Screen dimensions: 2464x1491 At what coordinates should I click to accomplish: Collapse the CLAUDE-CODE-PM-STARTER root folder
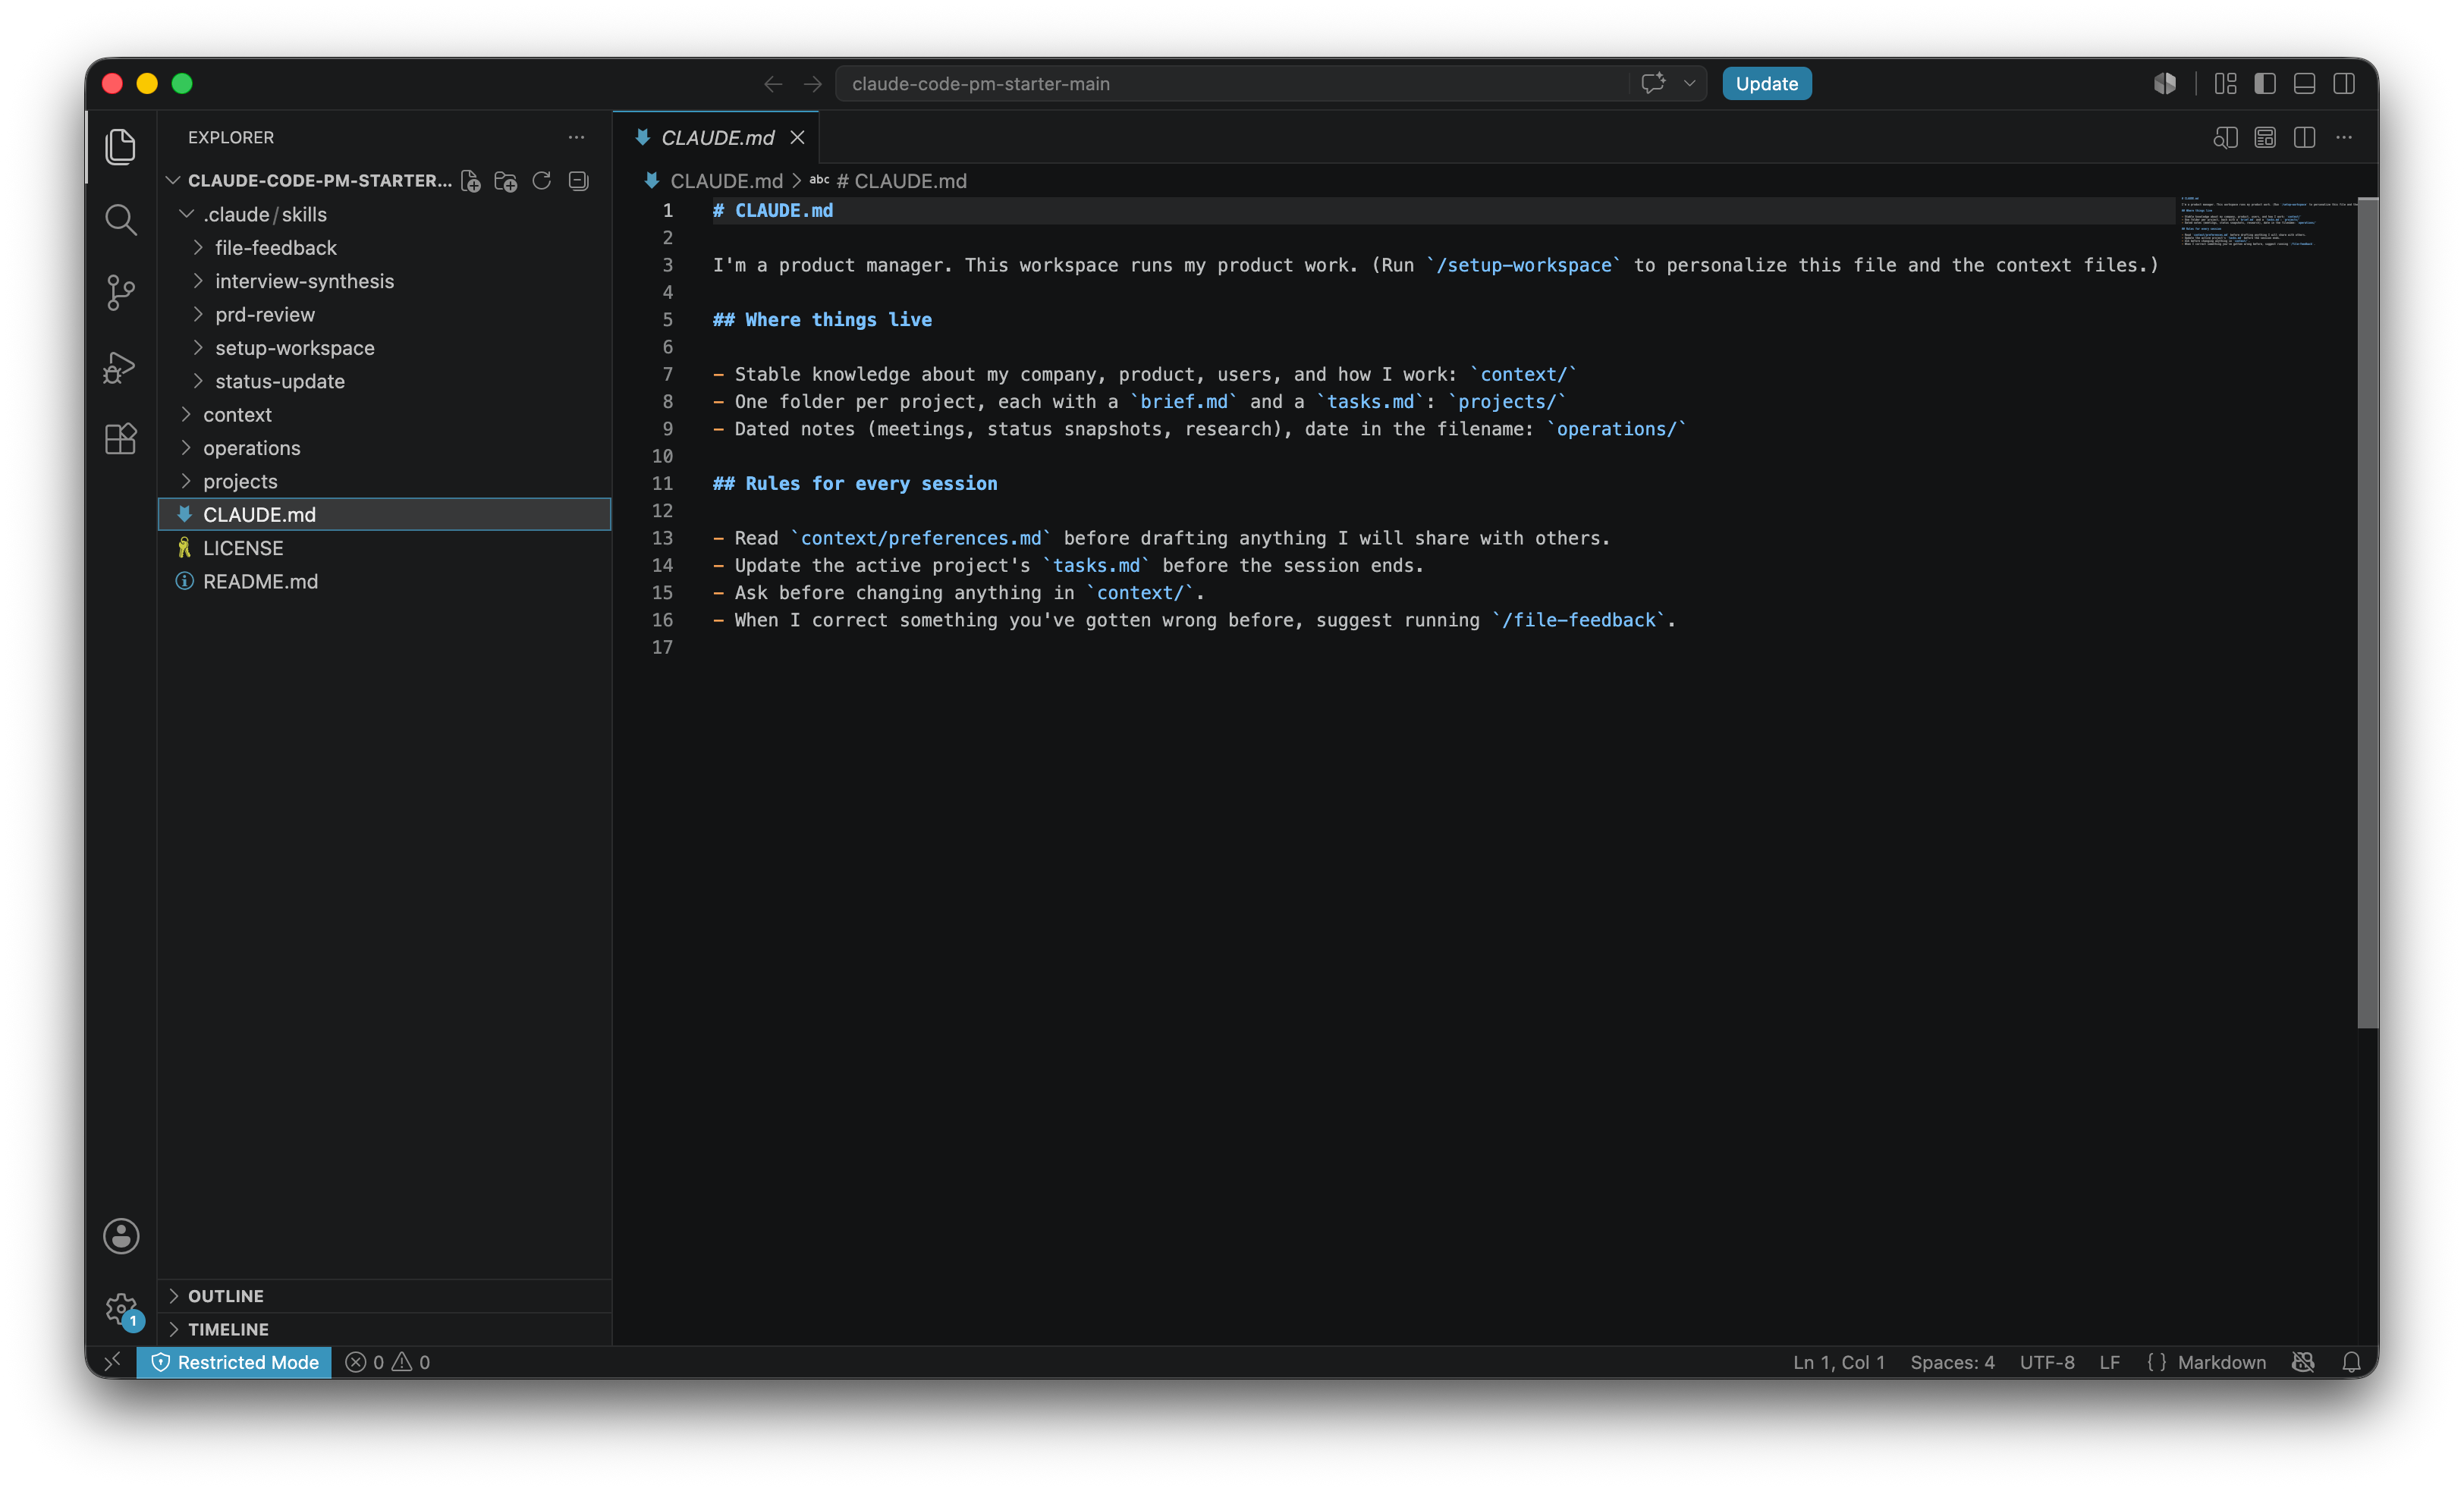click(x=310, y=181)
